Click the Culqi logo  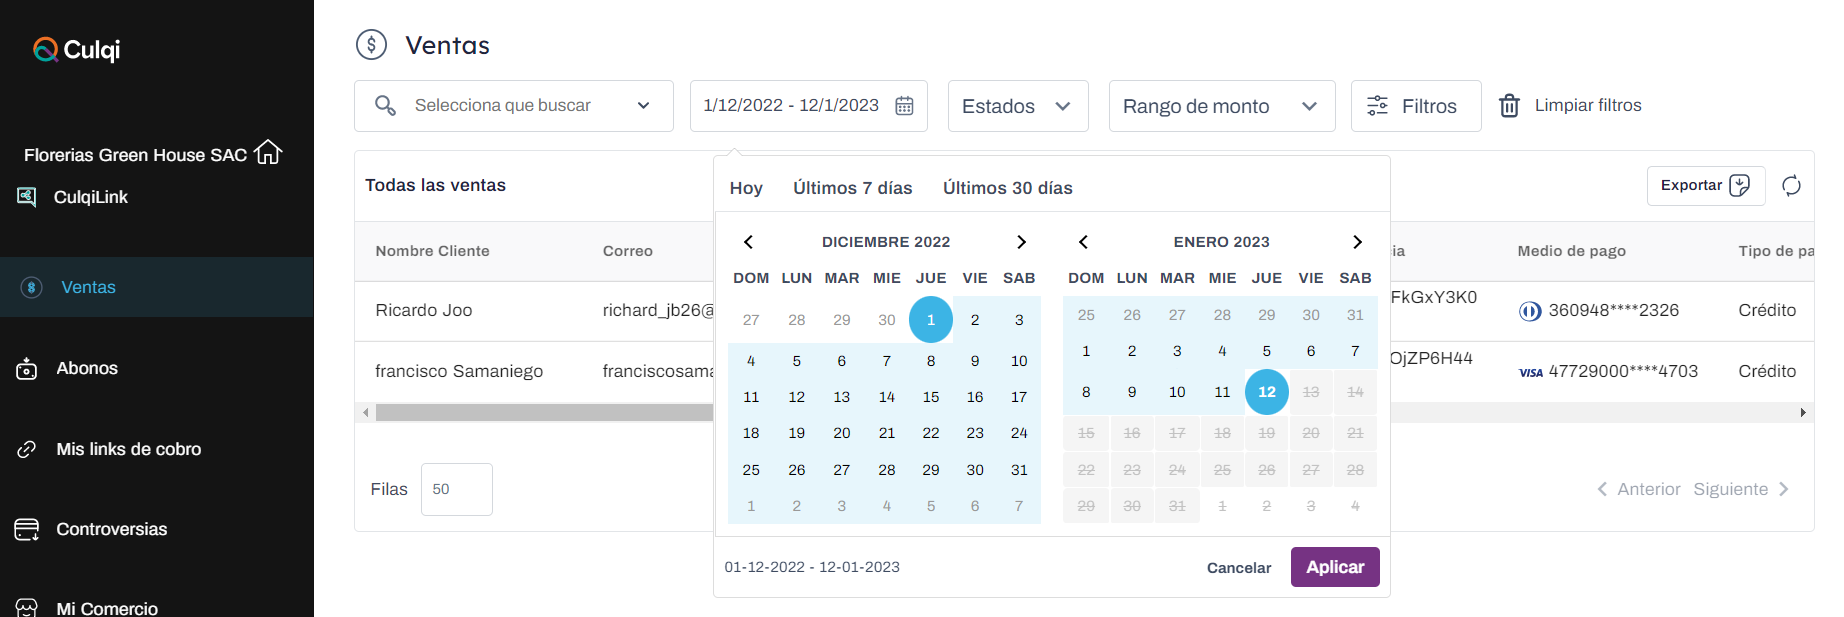click(77, 49)
